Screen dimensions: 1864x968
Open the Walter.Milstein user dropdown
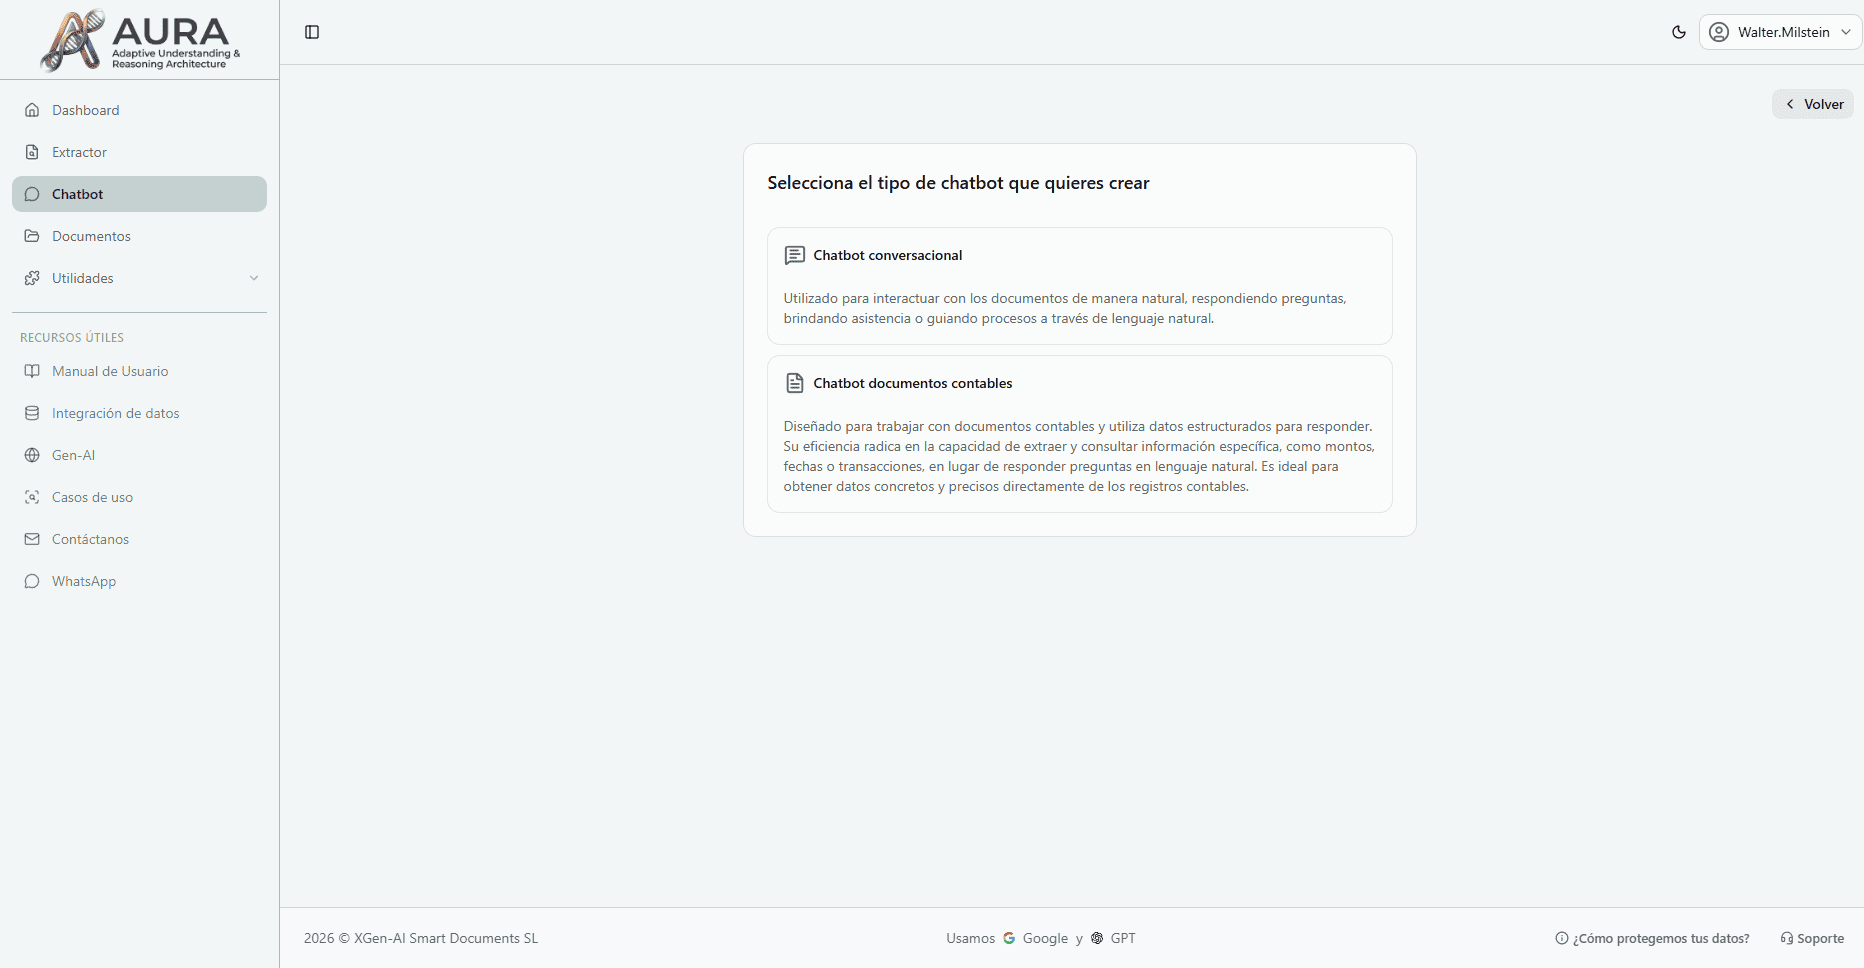click(x=1780, y=32)
